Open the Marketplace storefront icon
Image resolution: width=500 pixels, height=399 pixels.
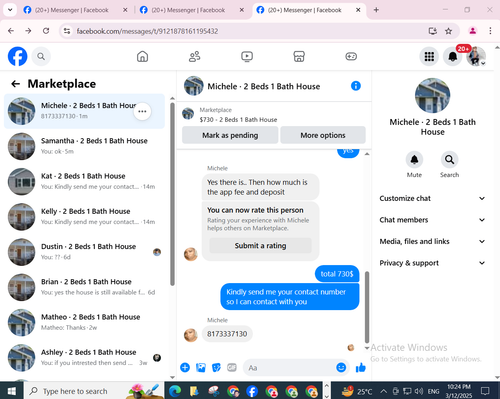click(x=299, y=56)
